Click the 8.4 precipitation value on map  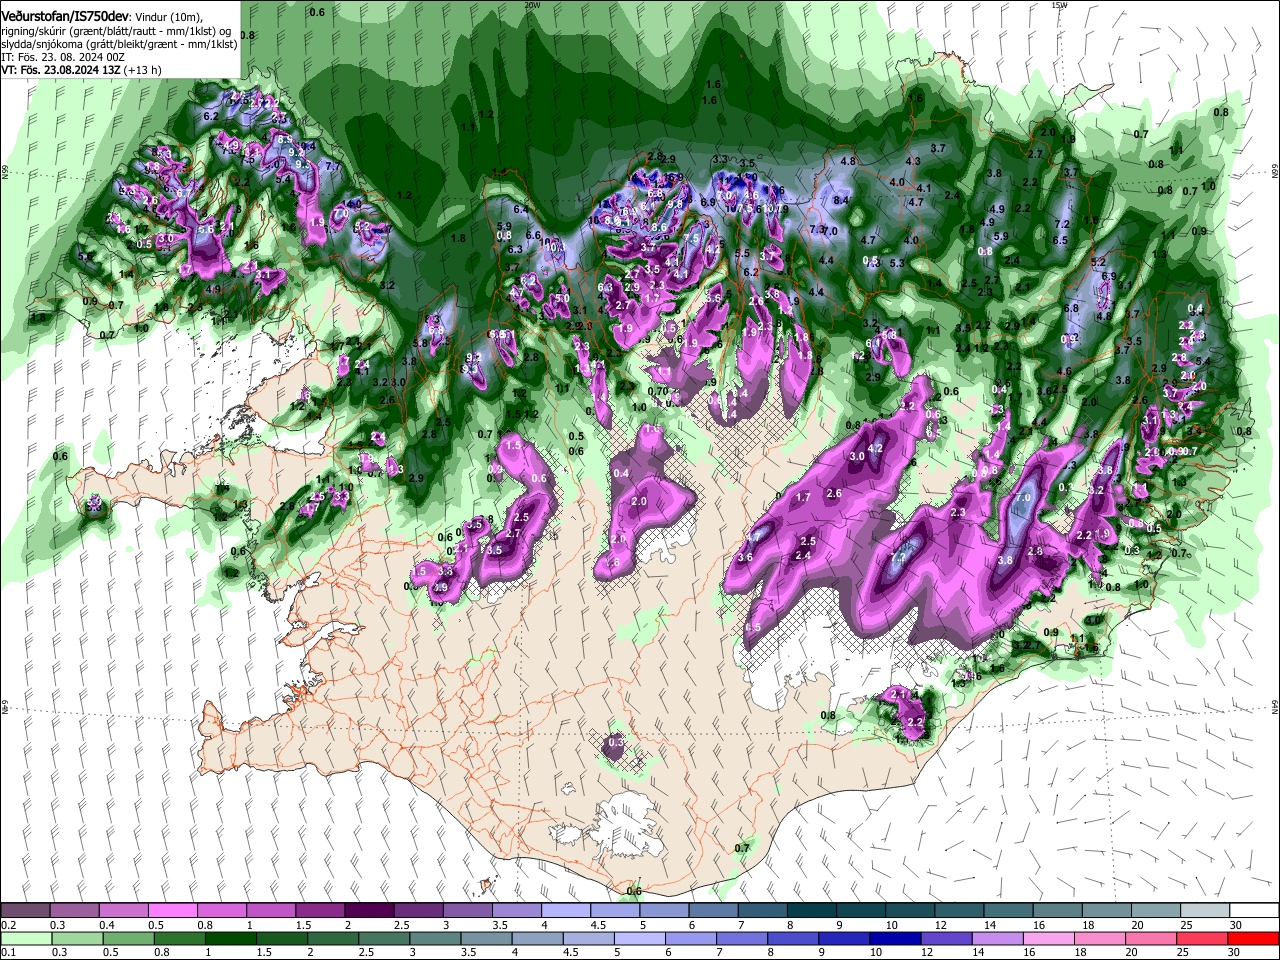point(841,200)
